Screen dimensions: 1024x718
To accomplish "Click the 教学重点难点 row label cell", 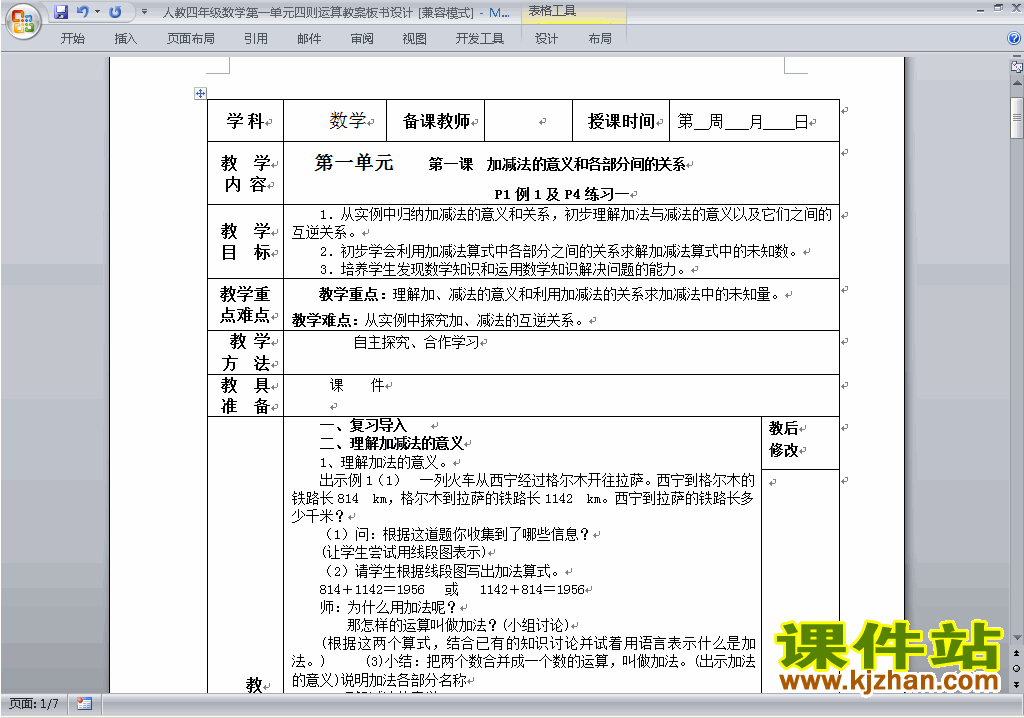I will point(246,304).
